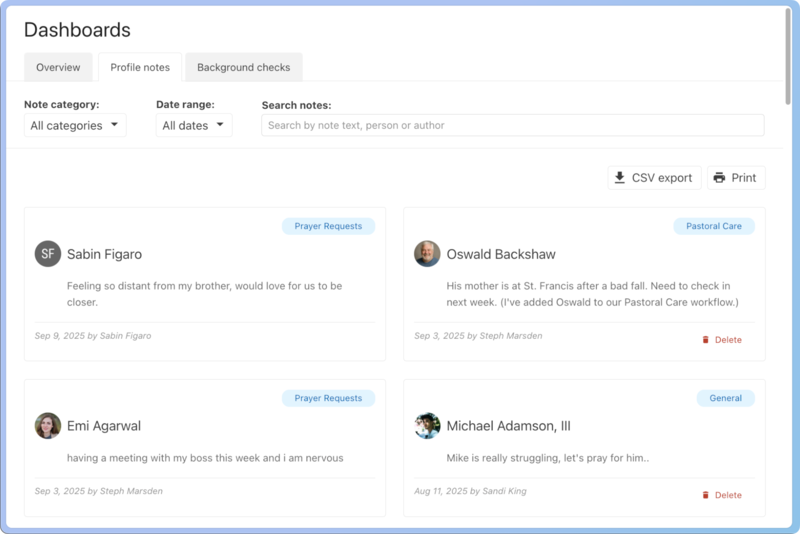Click the page vertical scrollbar

(788, 56)
